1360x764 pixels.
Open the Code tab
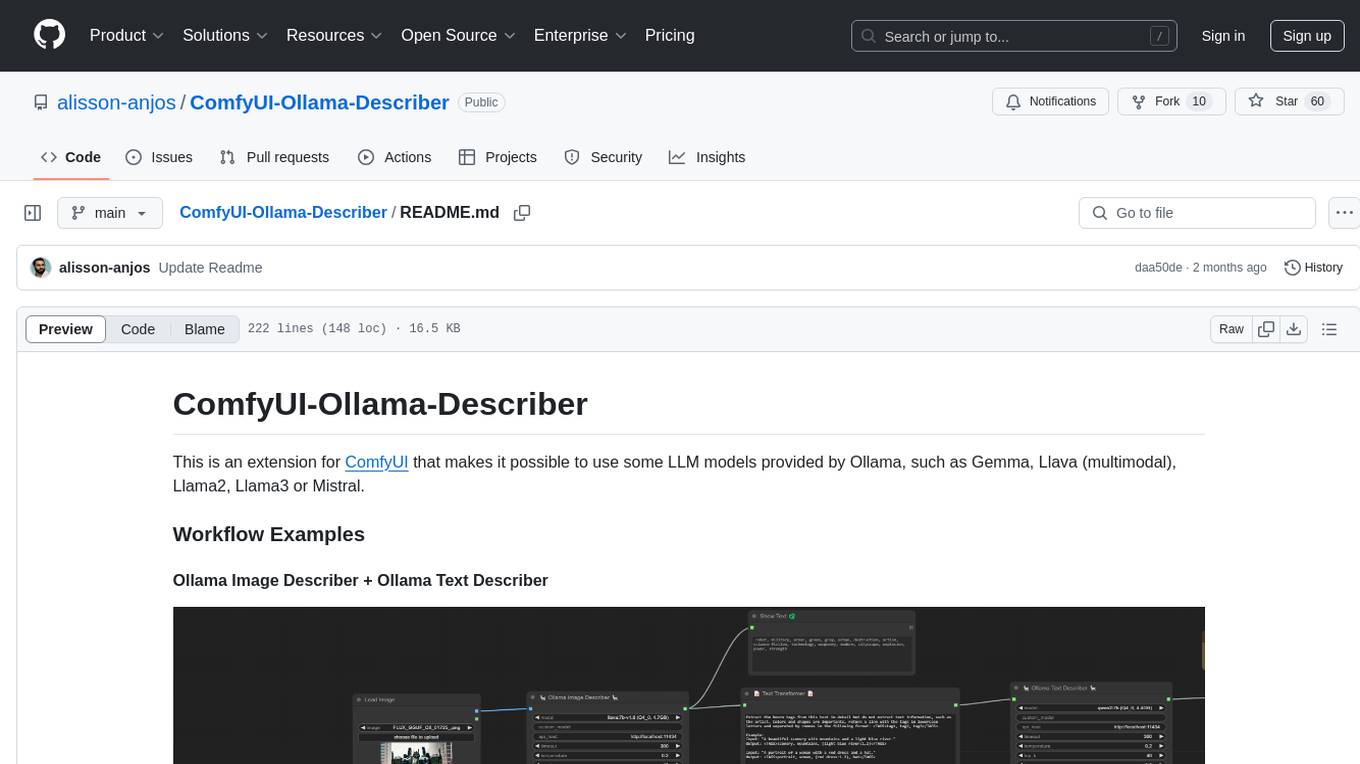[71, 157]
